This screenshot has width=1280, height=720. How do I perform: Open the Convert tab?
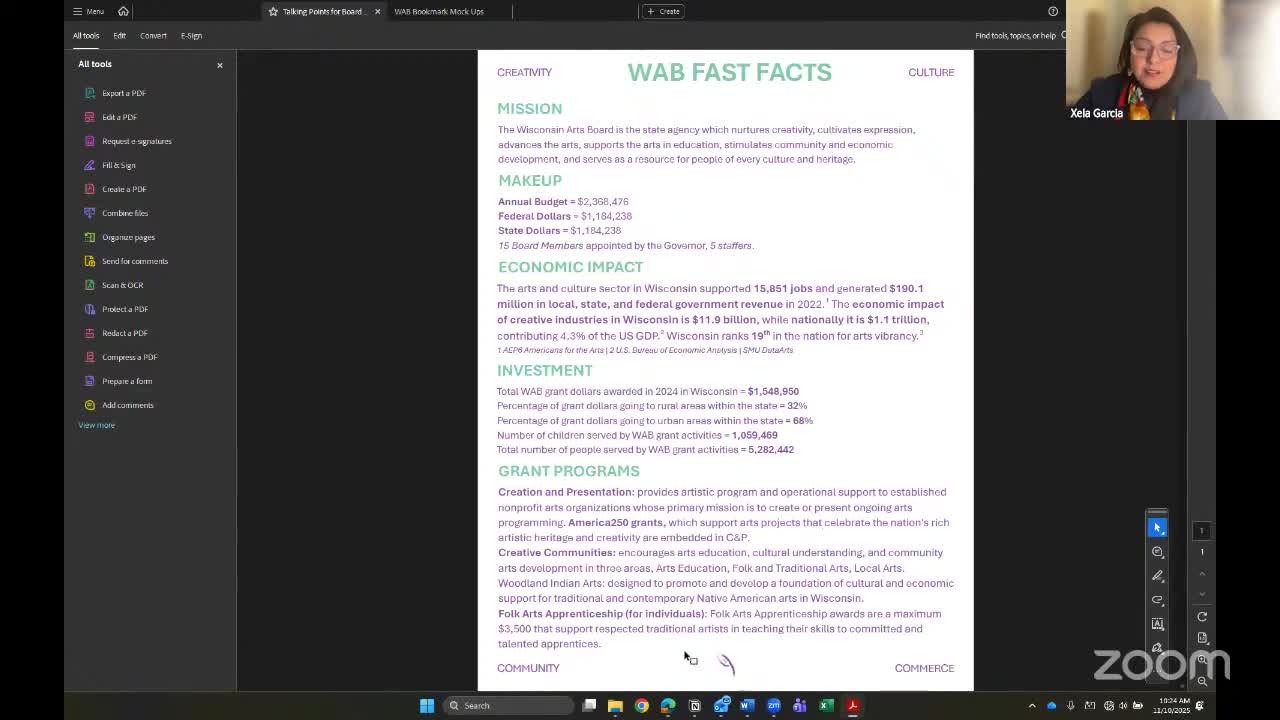click(x=153, y=36)
